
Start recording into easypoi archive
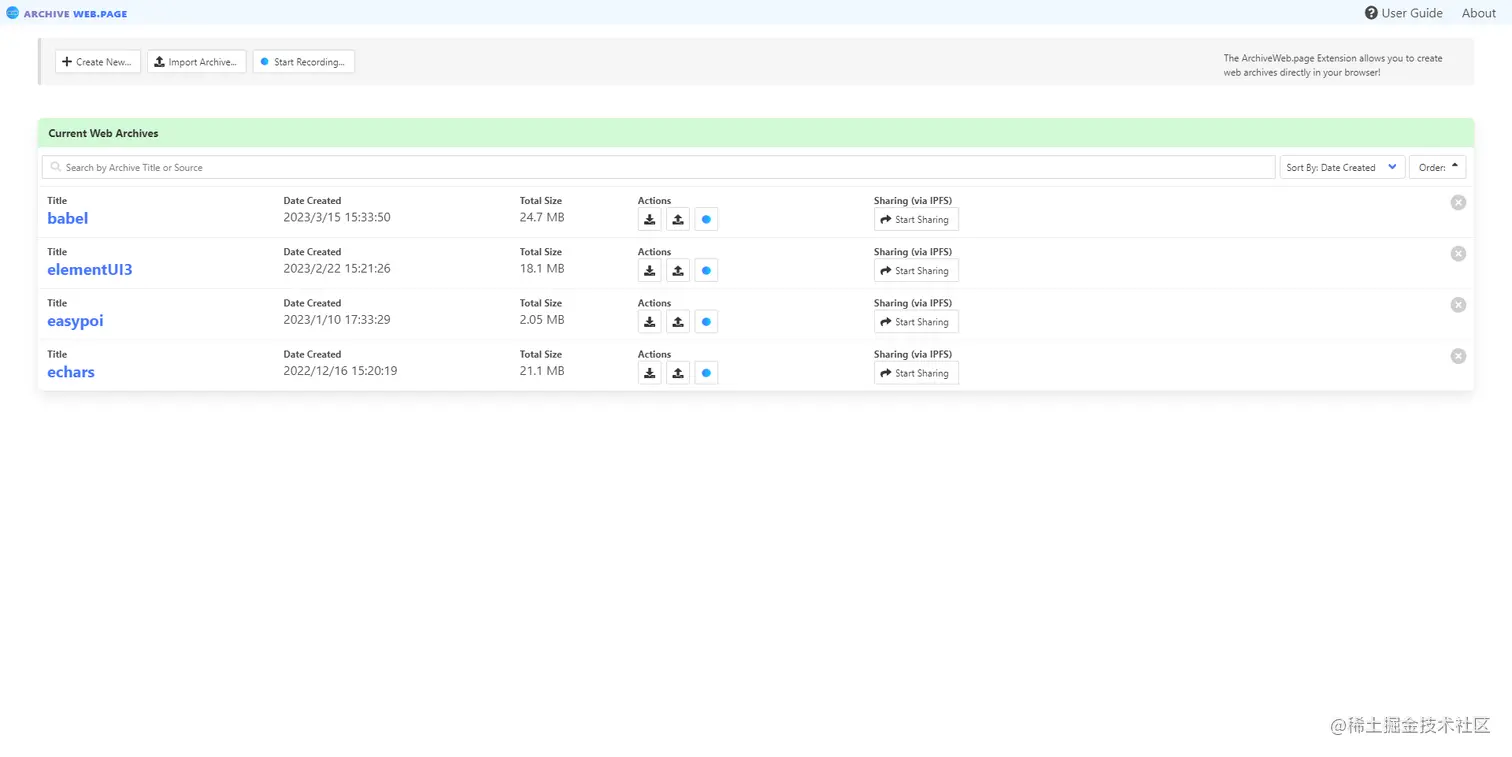(x=706, y=321)
